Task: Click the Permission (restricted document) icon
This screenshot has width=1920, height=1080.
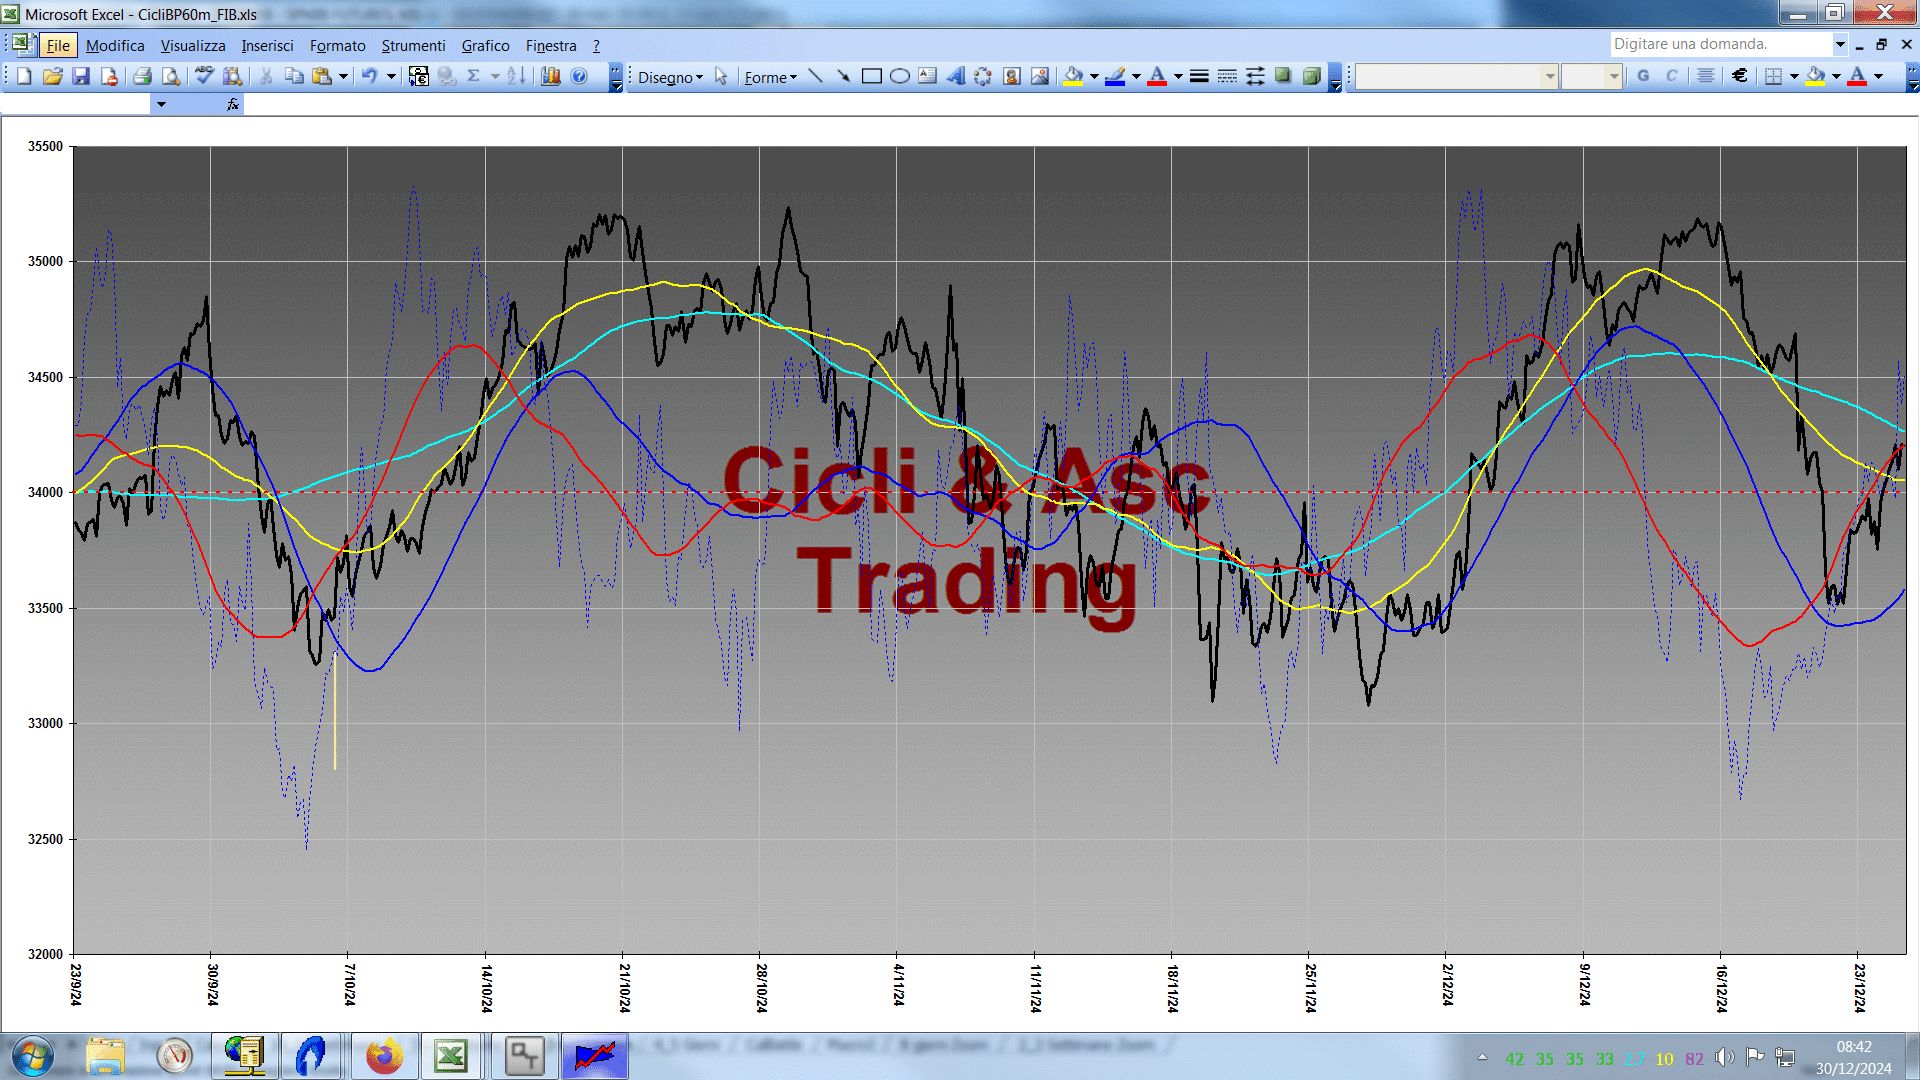Action: point(109,76)
